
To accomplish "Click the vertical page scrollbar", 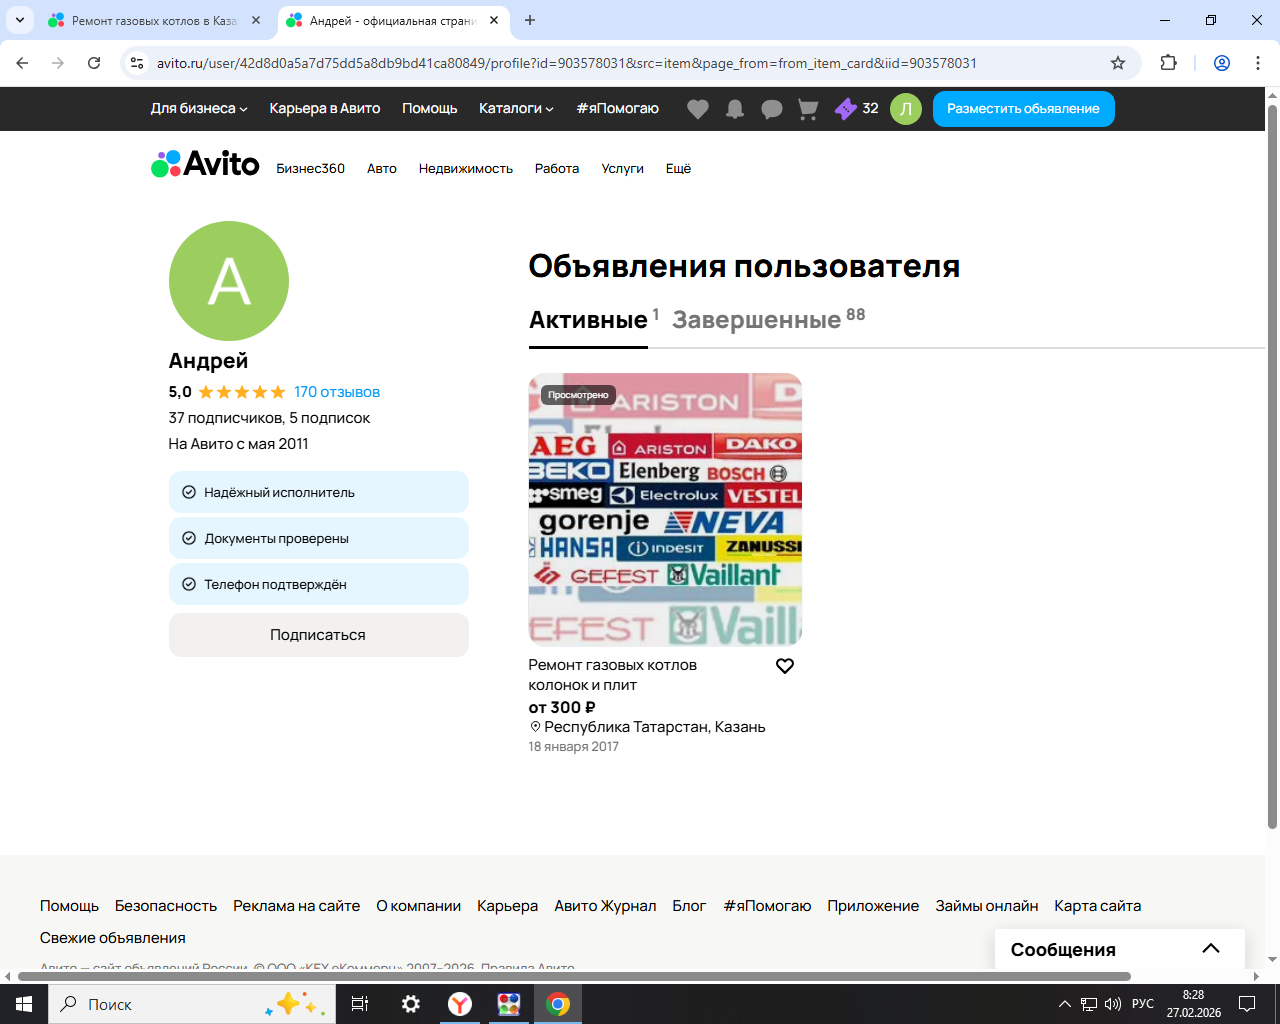I will pos(1272,465).
